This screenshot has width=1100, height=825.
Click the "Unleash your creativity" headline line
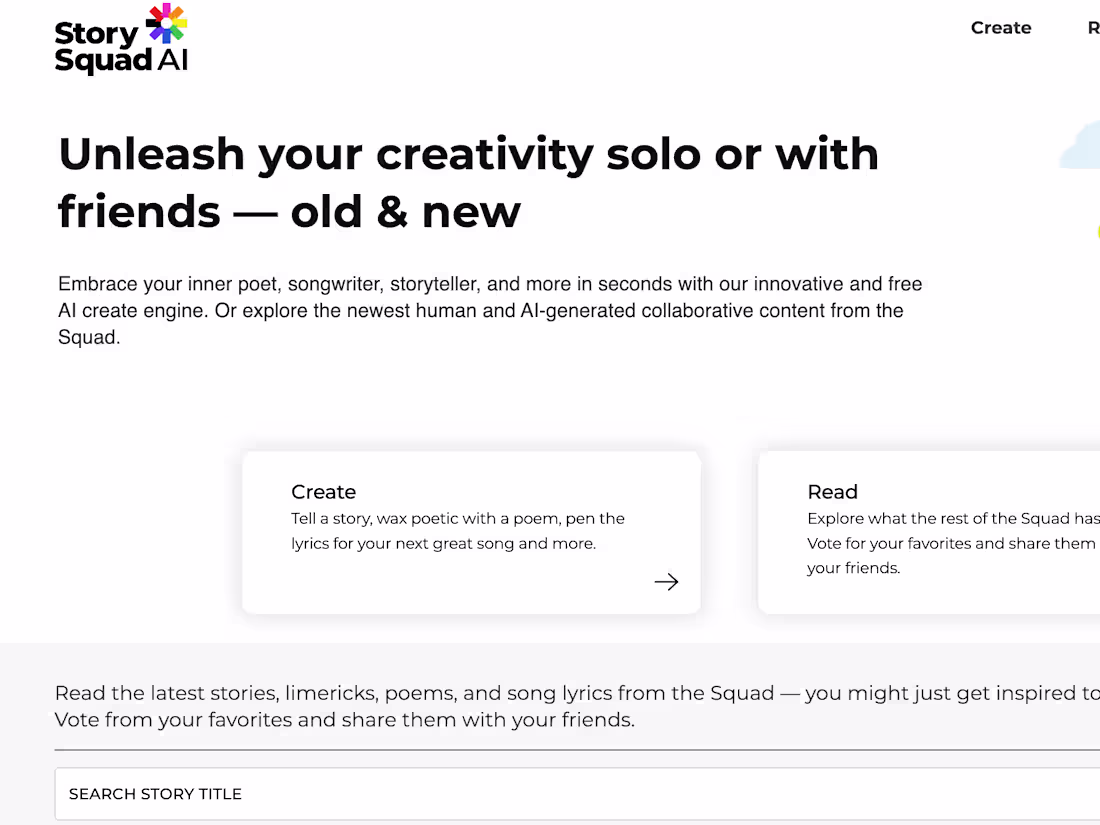(468, 154)
